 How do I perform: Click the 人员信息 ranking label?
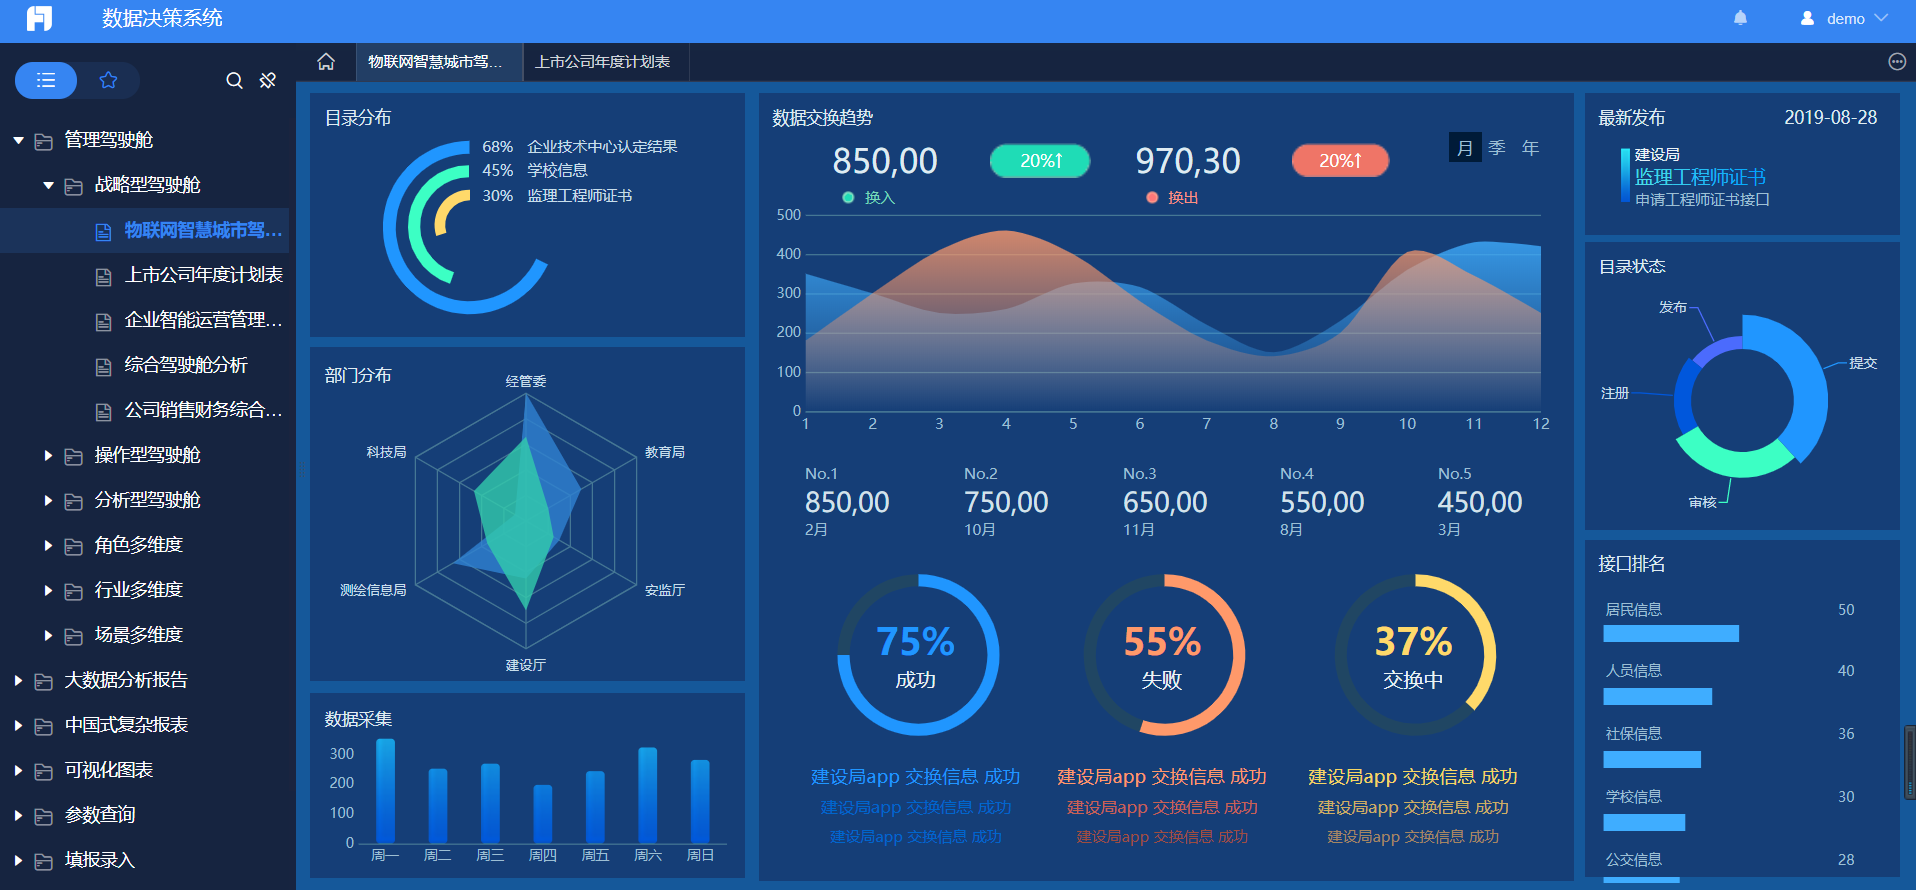(x=1633, y=671)
